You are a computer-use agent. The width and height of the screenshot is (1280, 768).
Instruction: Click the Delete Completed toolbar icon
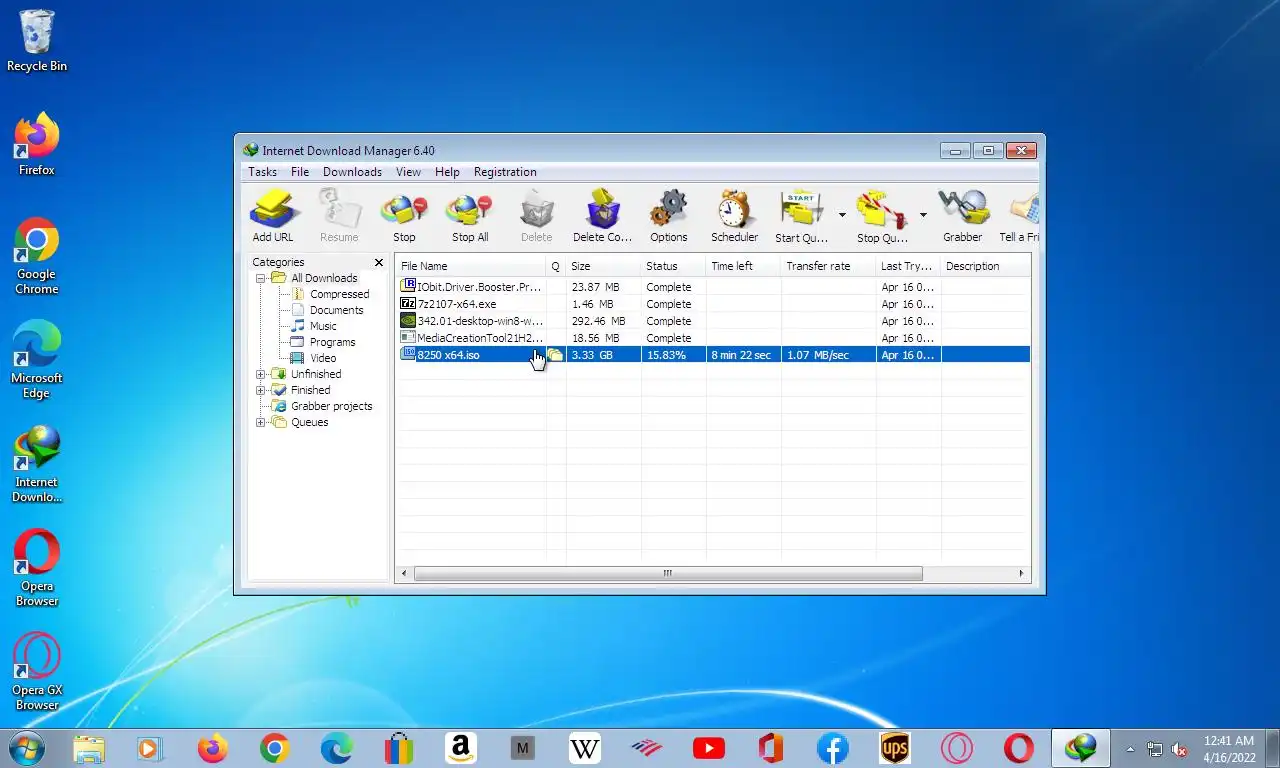point(602,216)
